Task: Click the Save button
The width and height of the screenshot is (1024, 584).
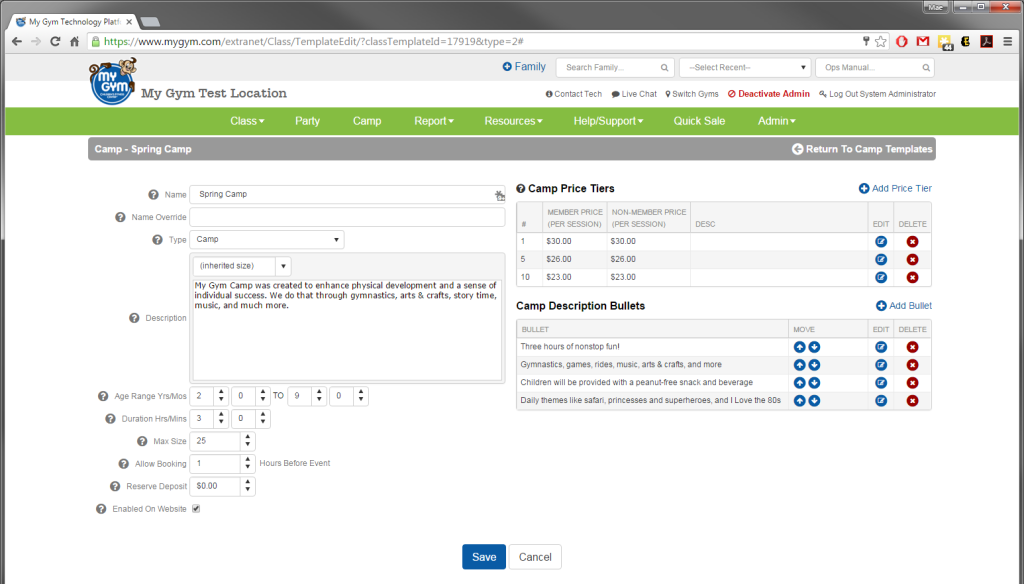Action: pos(483,557)
